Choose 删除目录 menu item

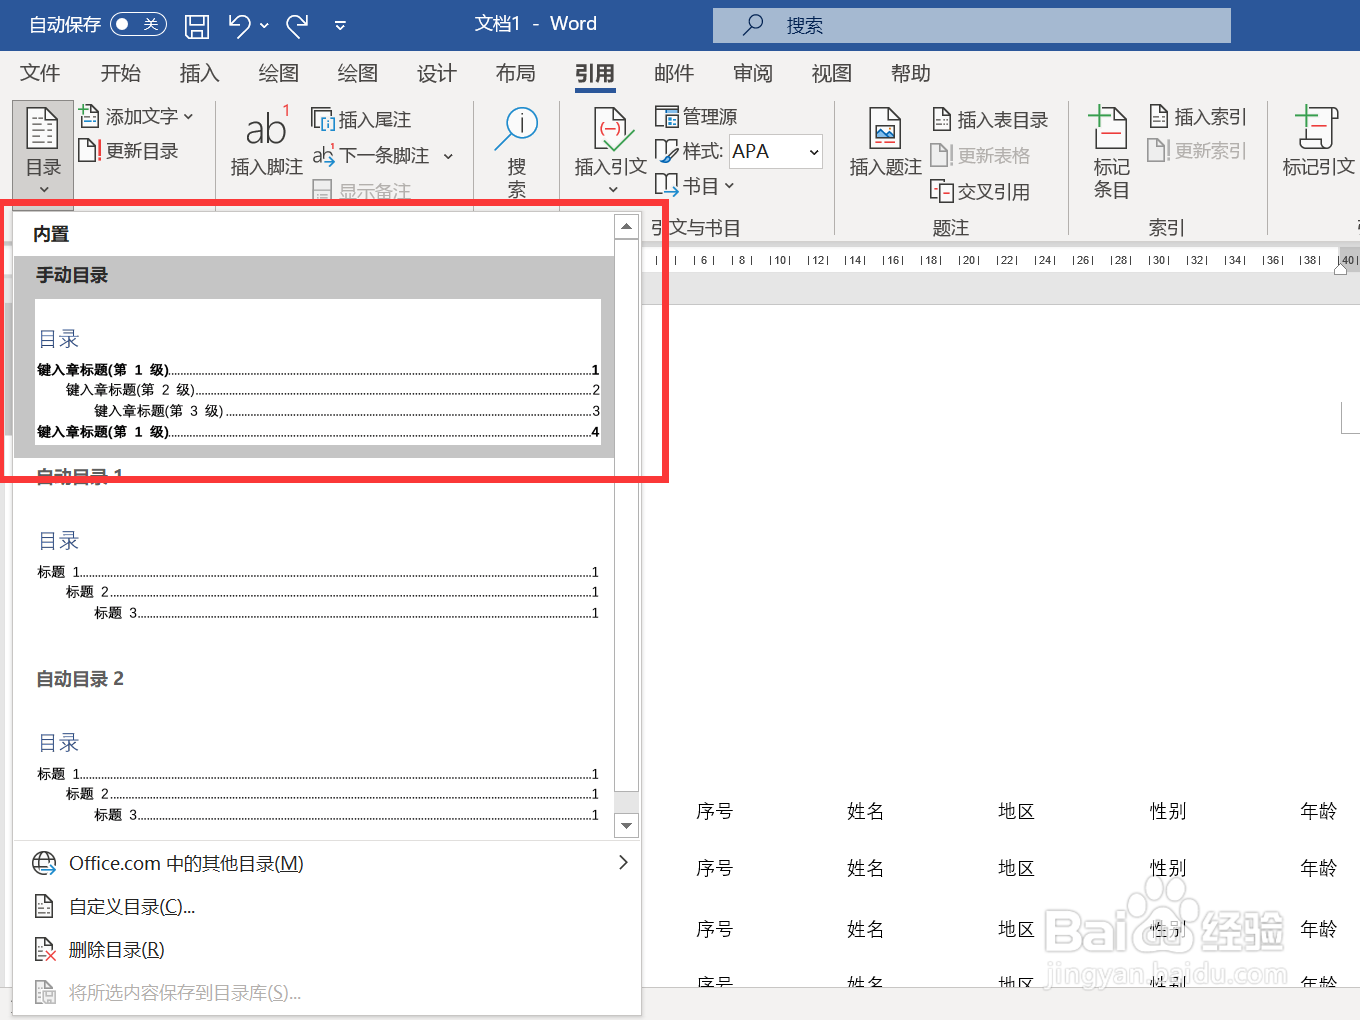(x=327, y=950)
